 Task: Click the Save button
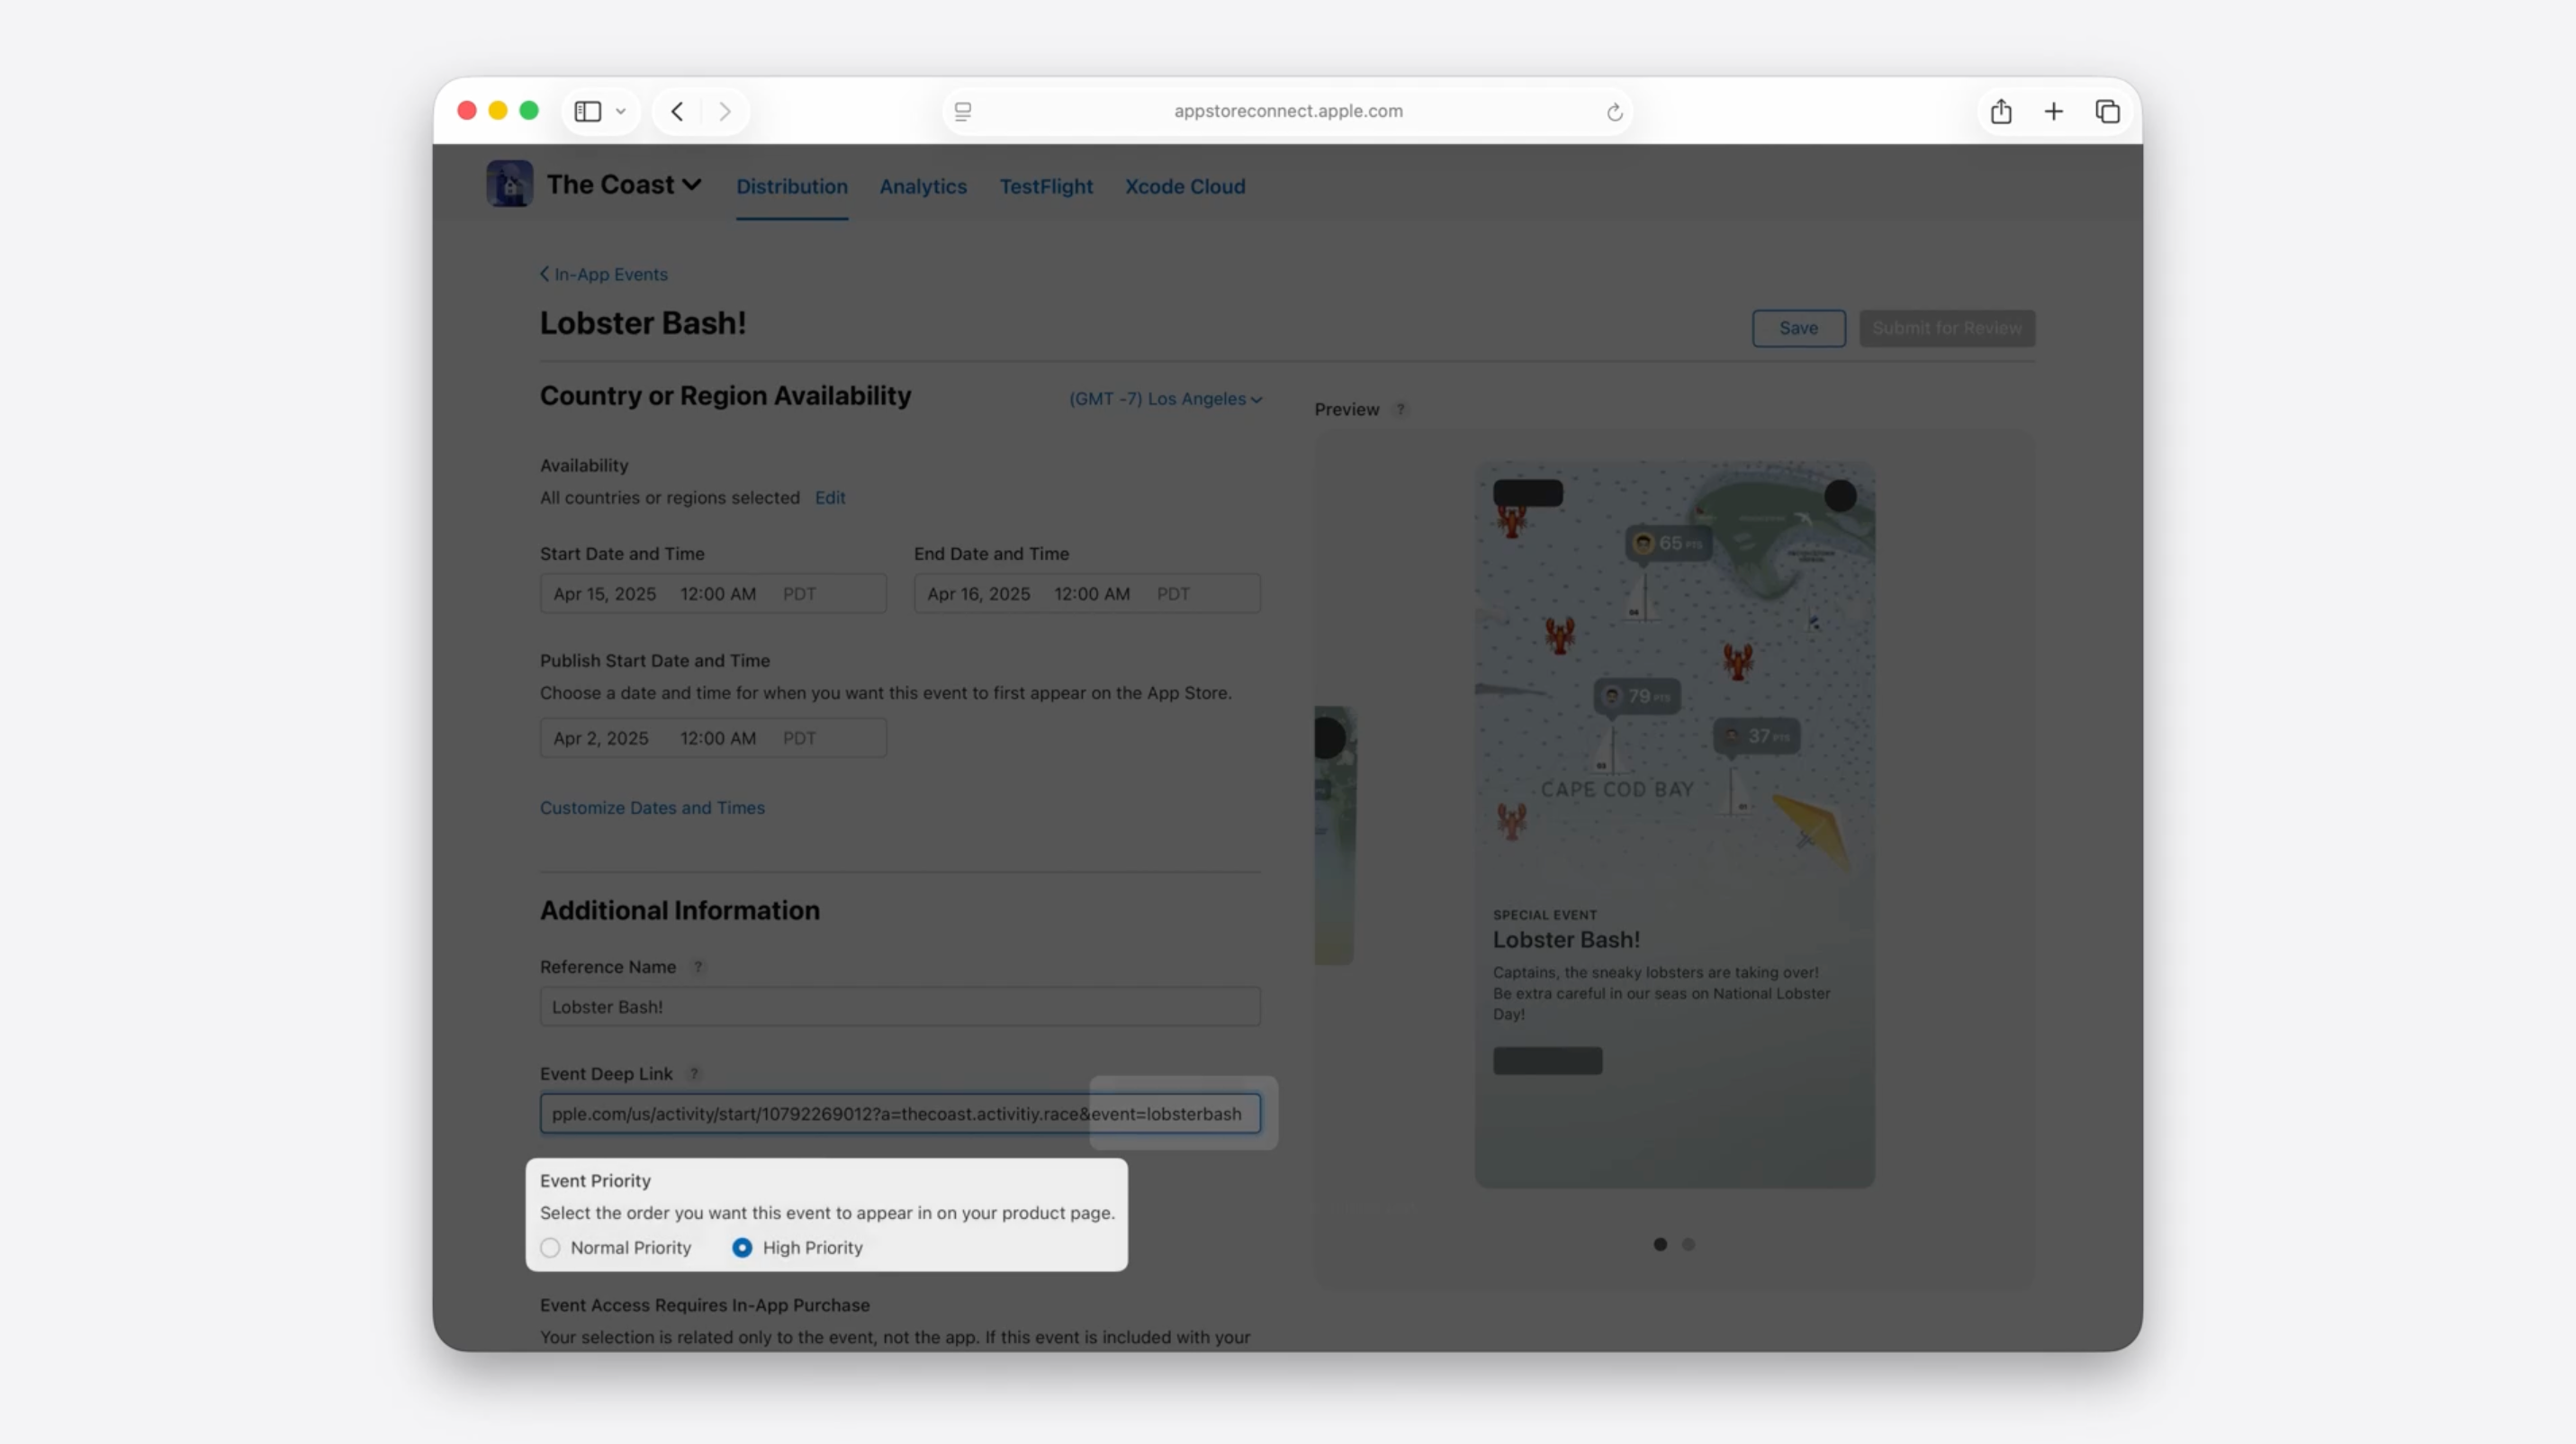coord(1797,328)
